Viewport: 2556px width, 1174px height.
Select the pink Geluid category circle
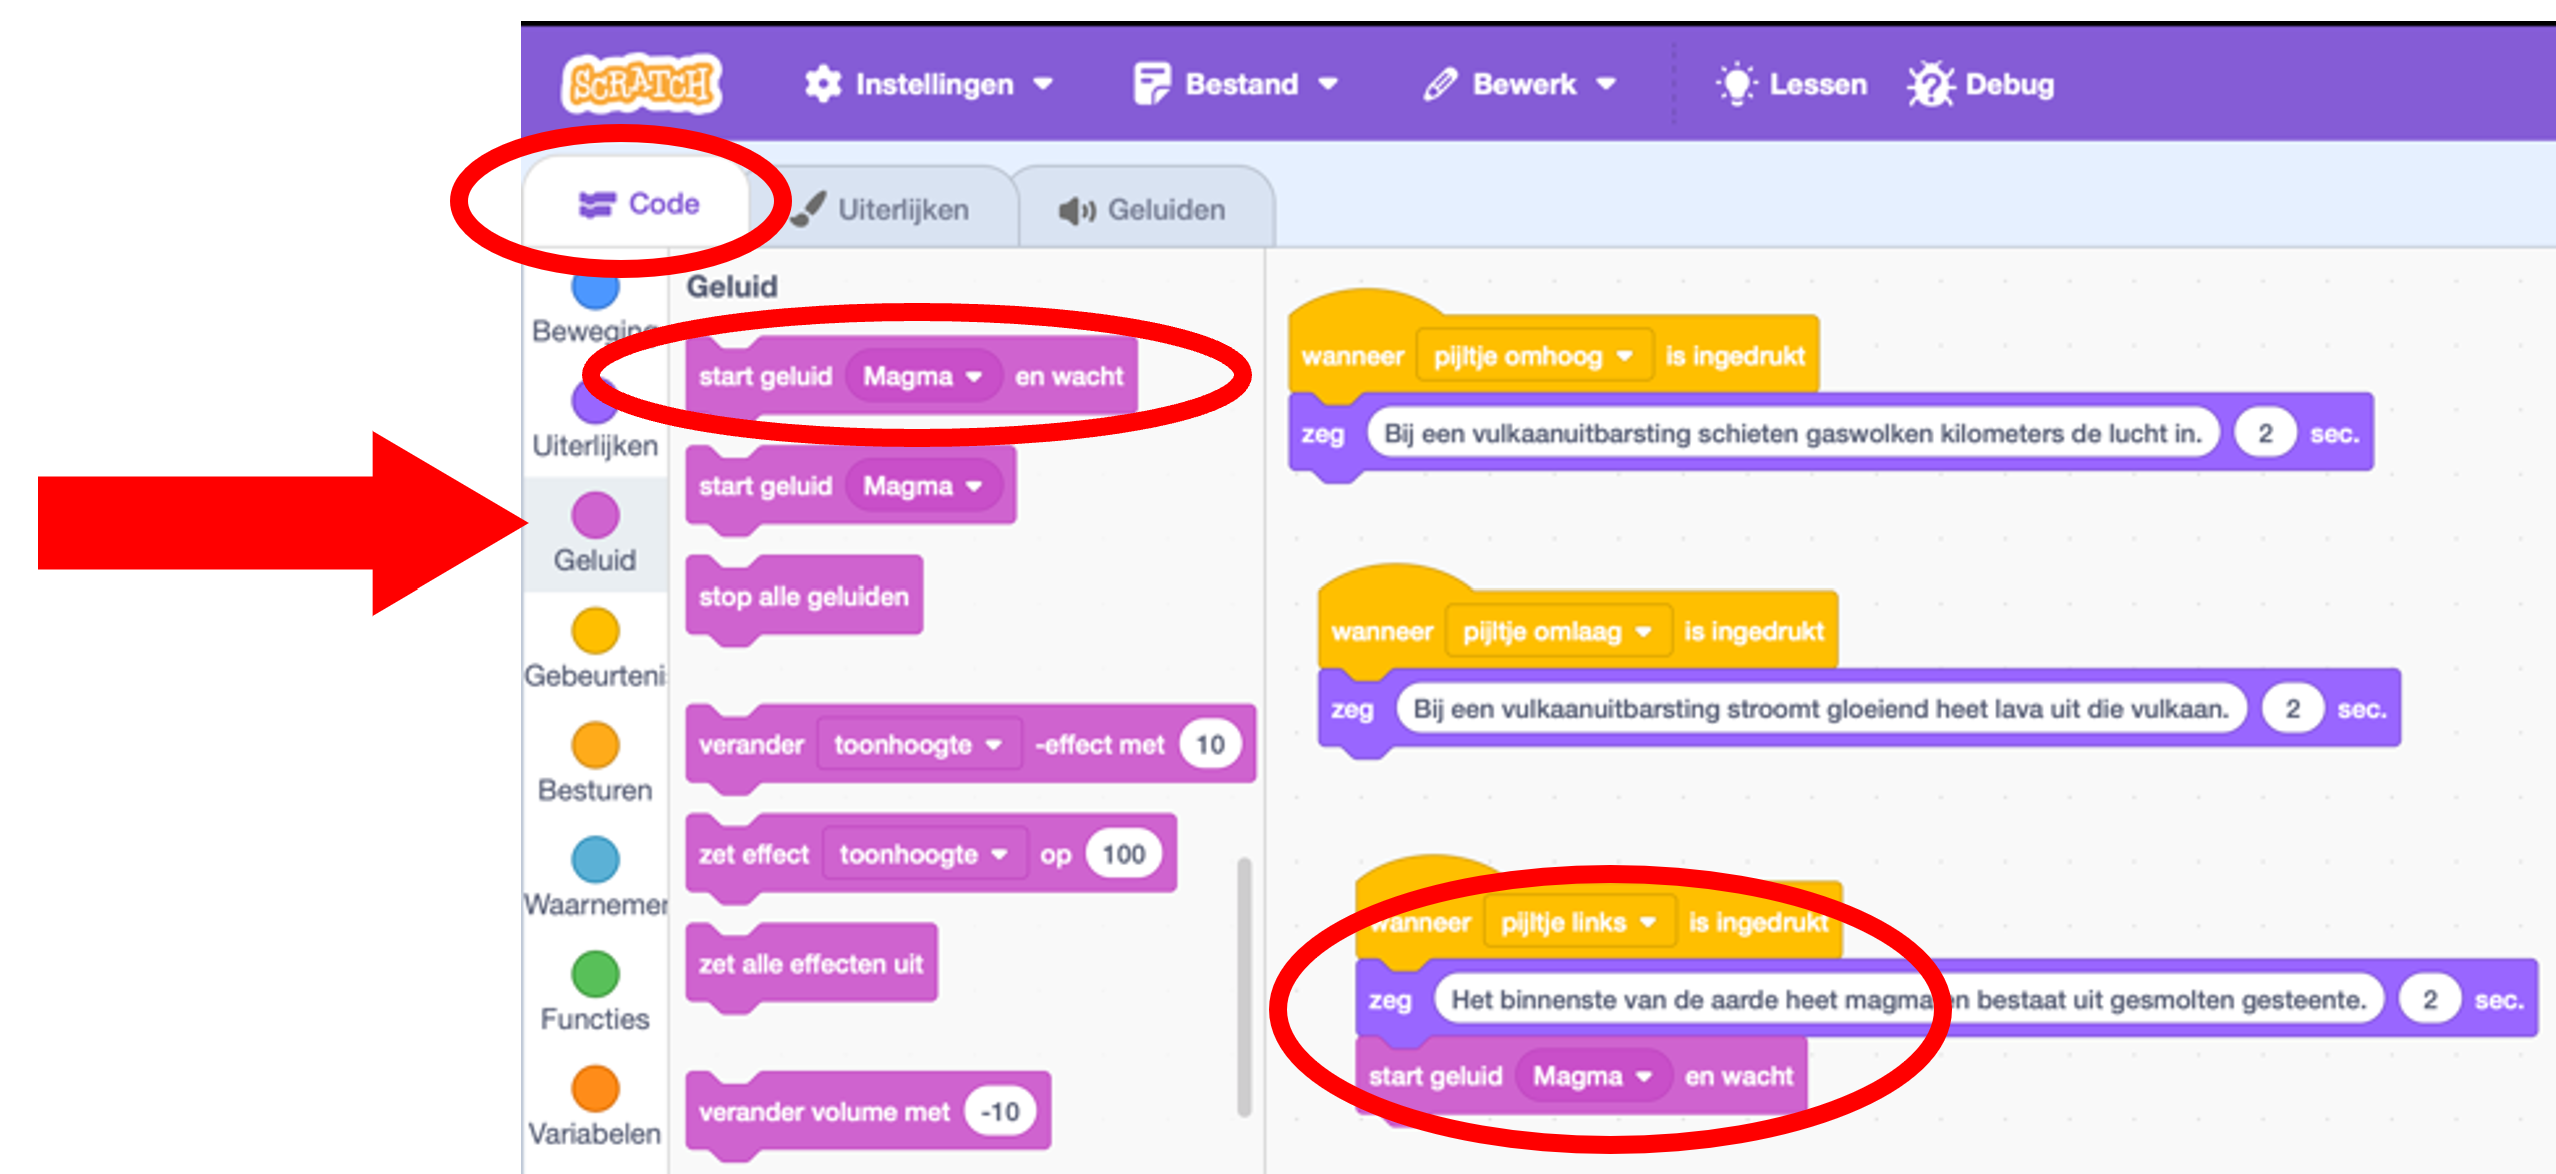point(595,515)
